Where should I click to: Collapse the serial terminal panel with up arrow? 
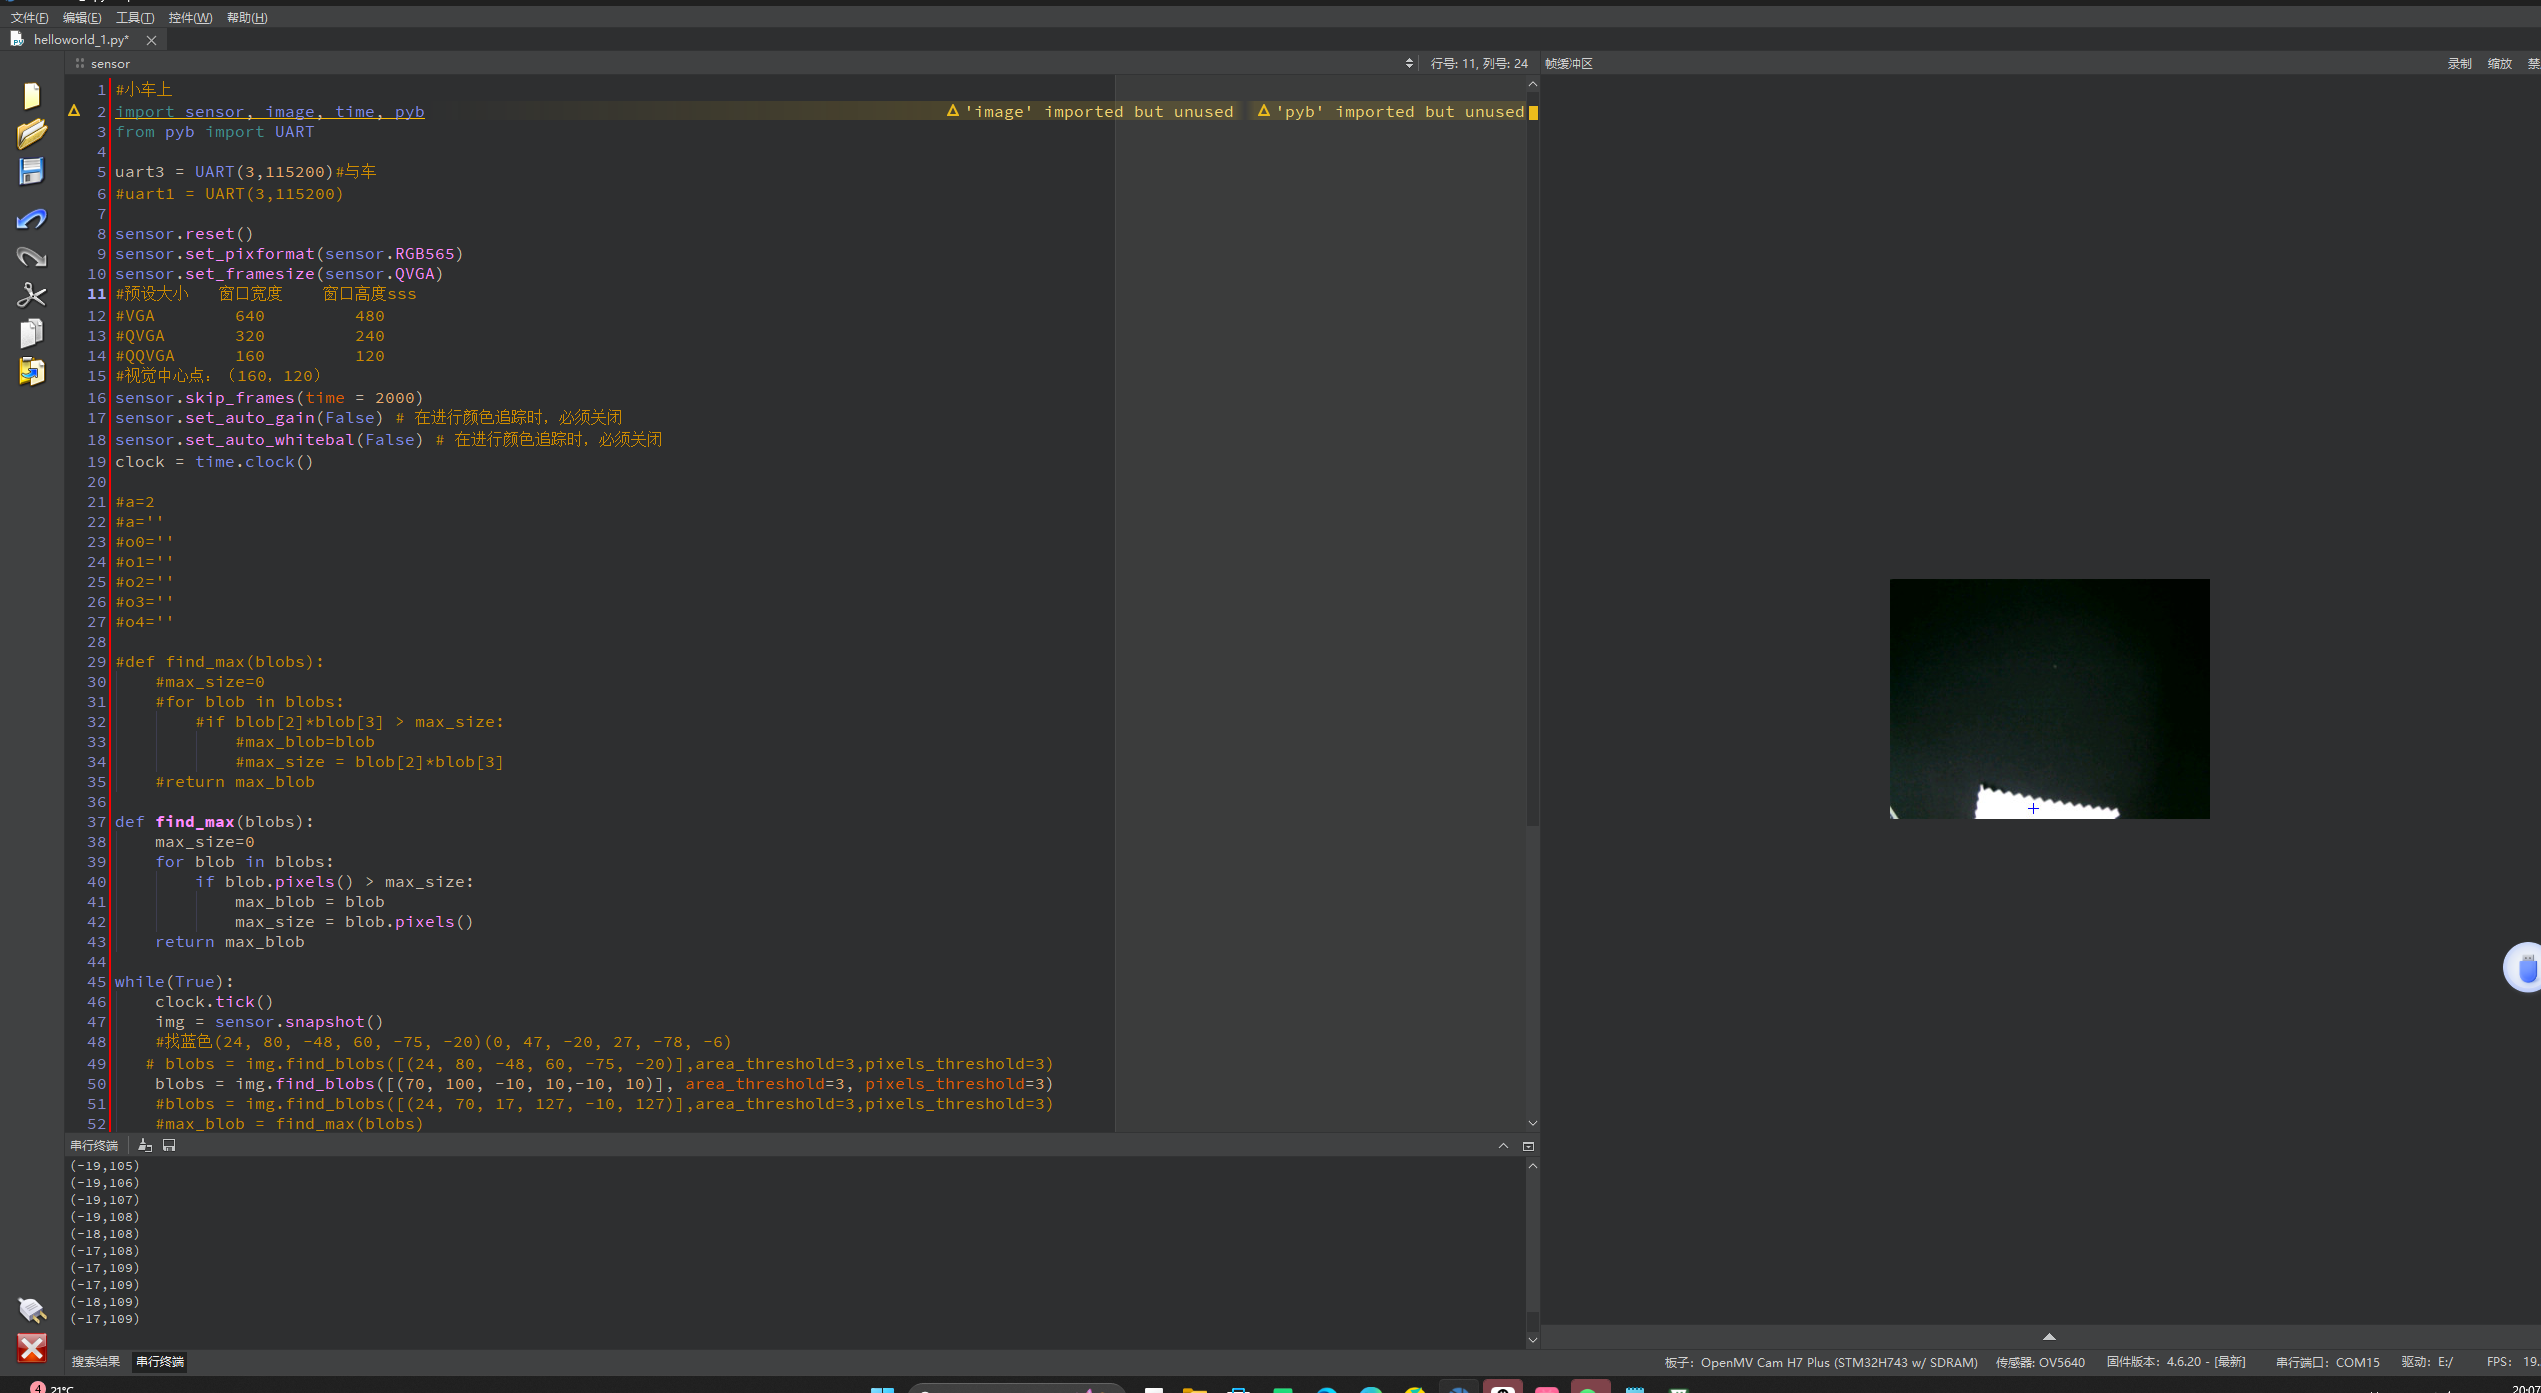click(x=1503, y=1146)
